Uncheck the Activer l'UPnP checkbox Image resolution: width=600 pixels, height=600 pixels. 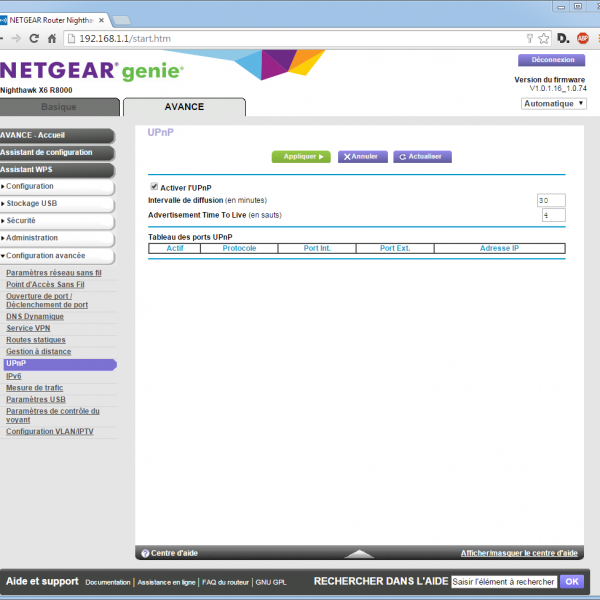coord(154,187)
